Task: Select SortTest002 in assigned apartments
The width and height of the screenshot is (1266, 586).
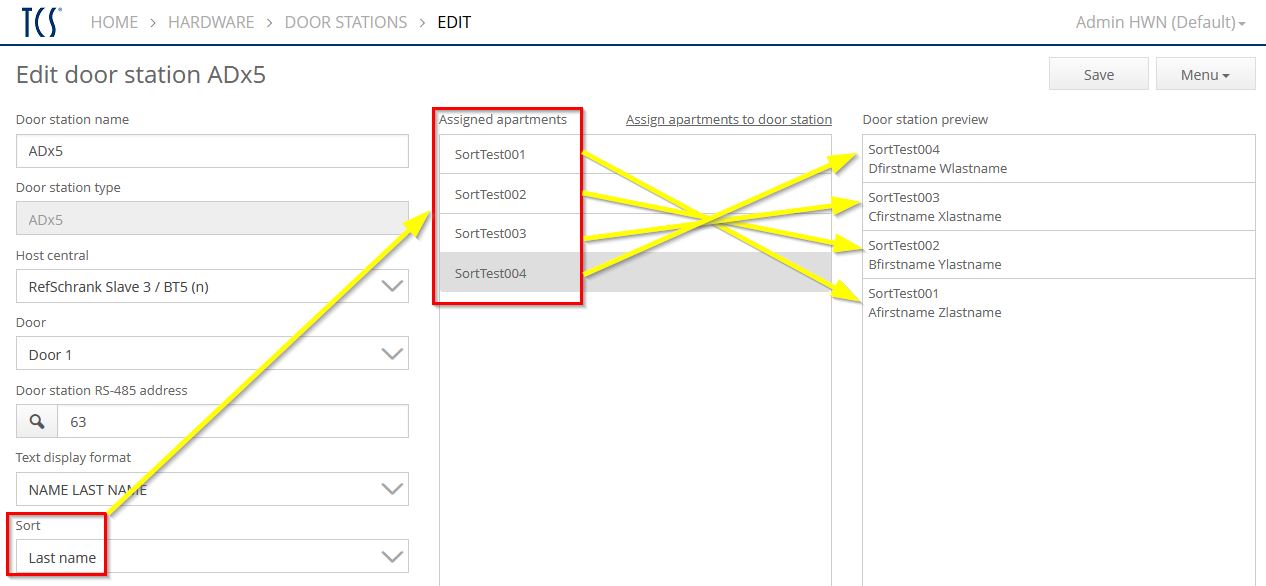Action: (490, 194)
